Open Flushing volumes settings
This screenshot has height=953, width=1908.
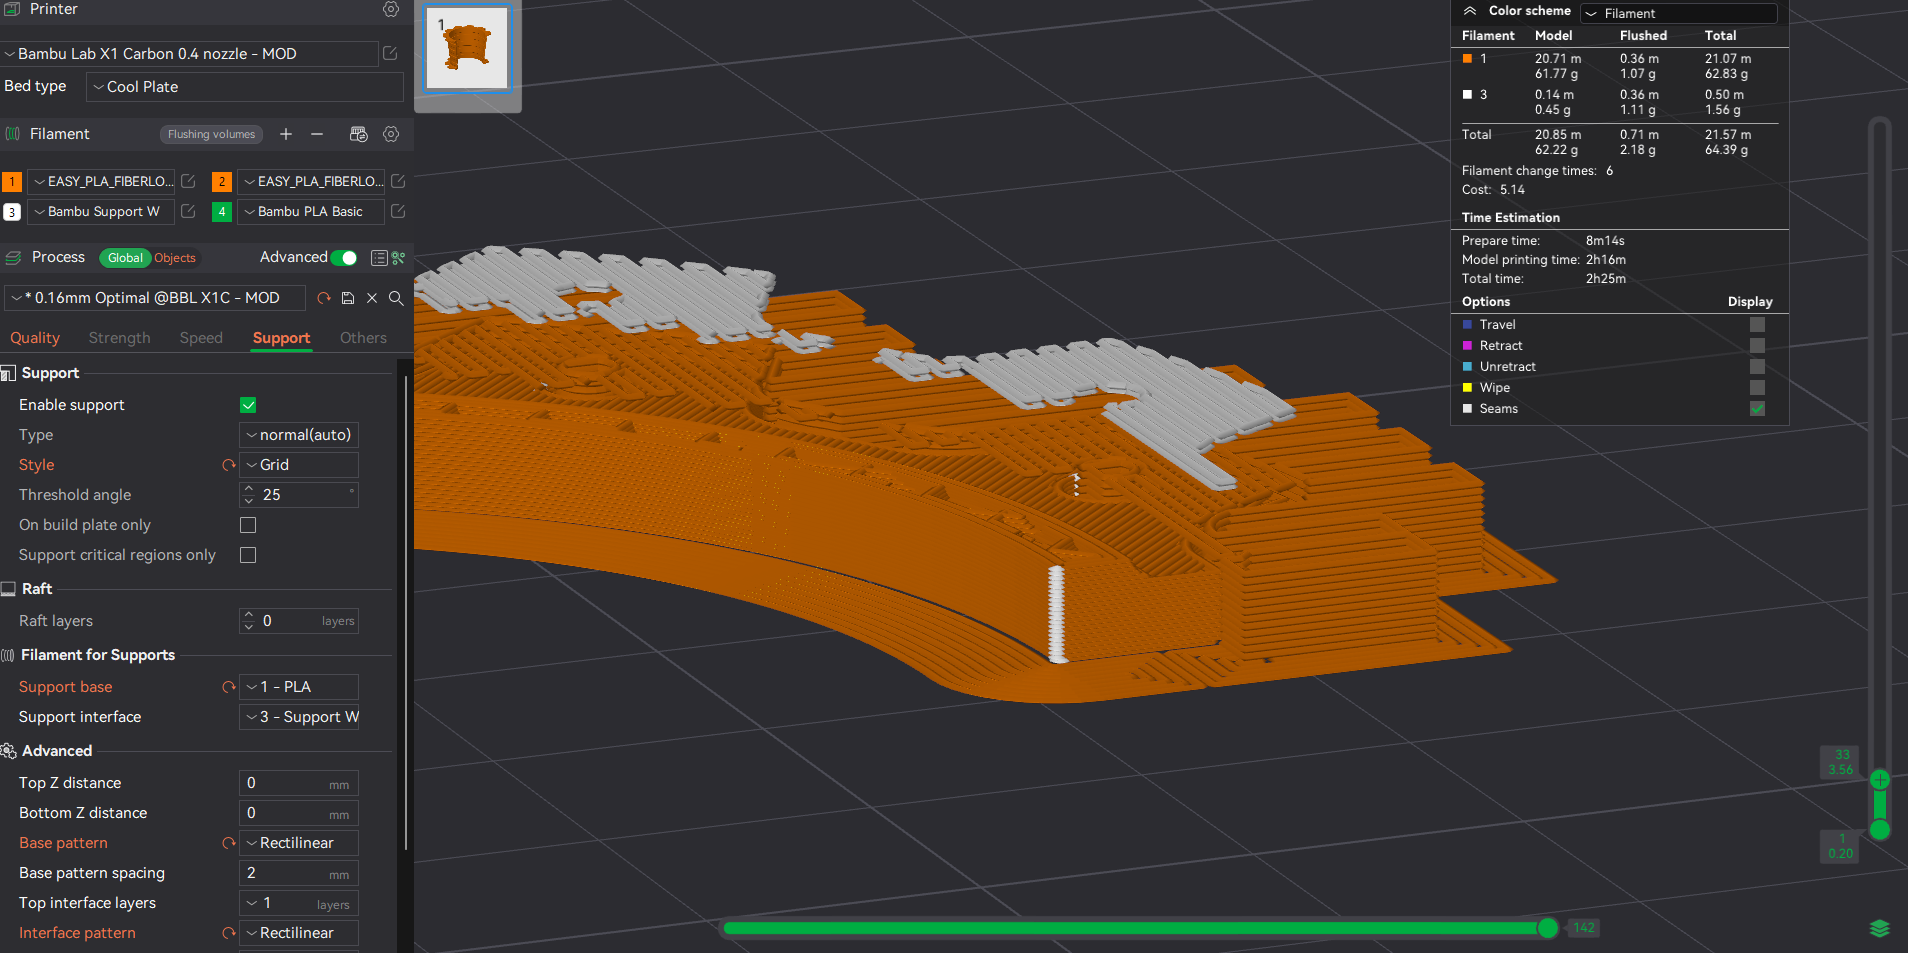point(211,134)
